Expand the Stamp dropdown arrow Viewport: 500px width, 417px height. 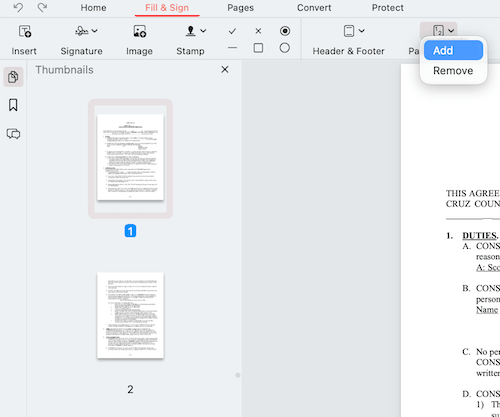[x=203, y=31]
